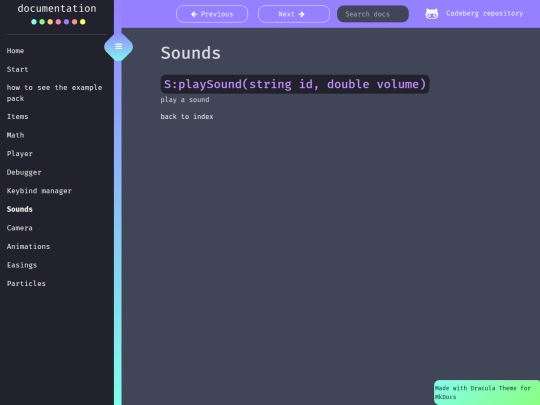Open the Animations page
This screenshot has height=405, width=540.
[29, 246]
